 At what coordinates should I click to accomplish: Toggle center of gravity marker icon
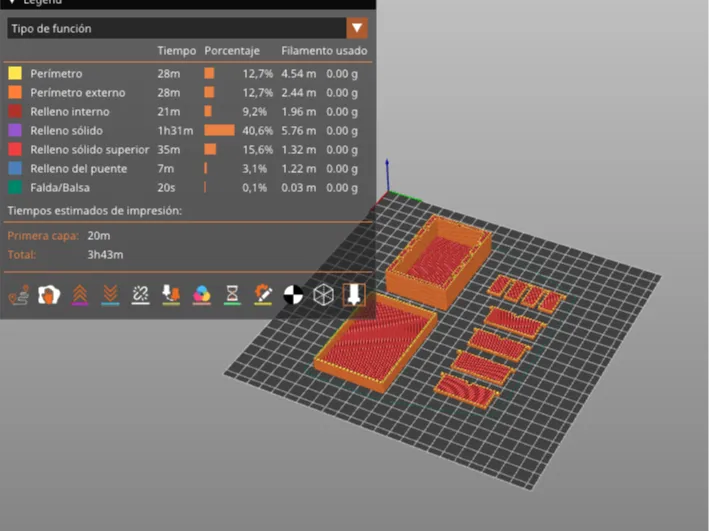tap(293, 295)
